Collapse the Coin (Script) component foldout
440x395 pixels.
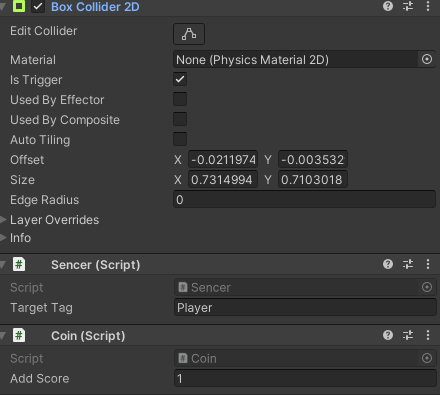point(3,336)
